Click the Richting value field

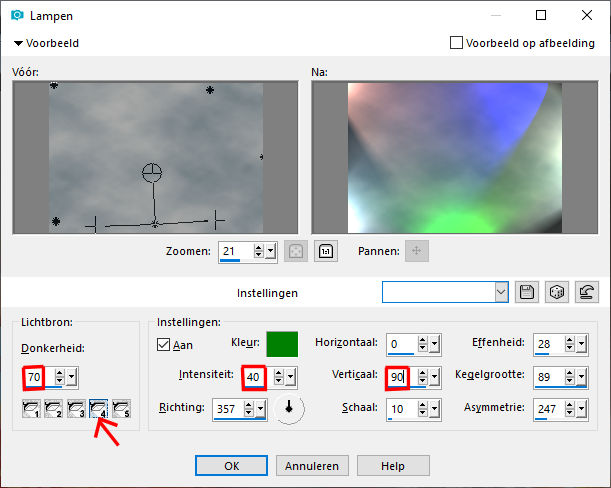point(228,408)
